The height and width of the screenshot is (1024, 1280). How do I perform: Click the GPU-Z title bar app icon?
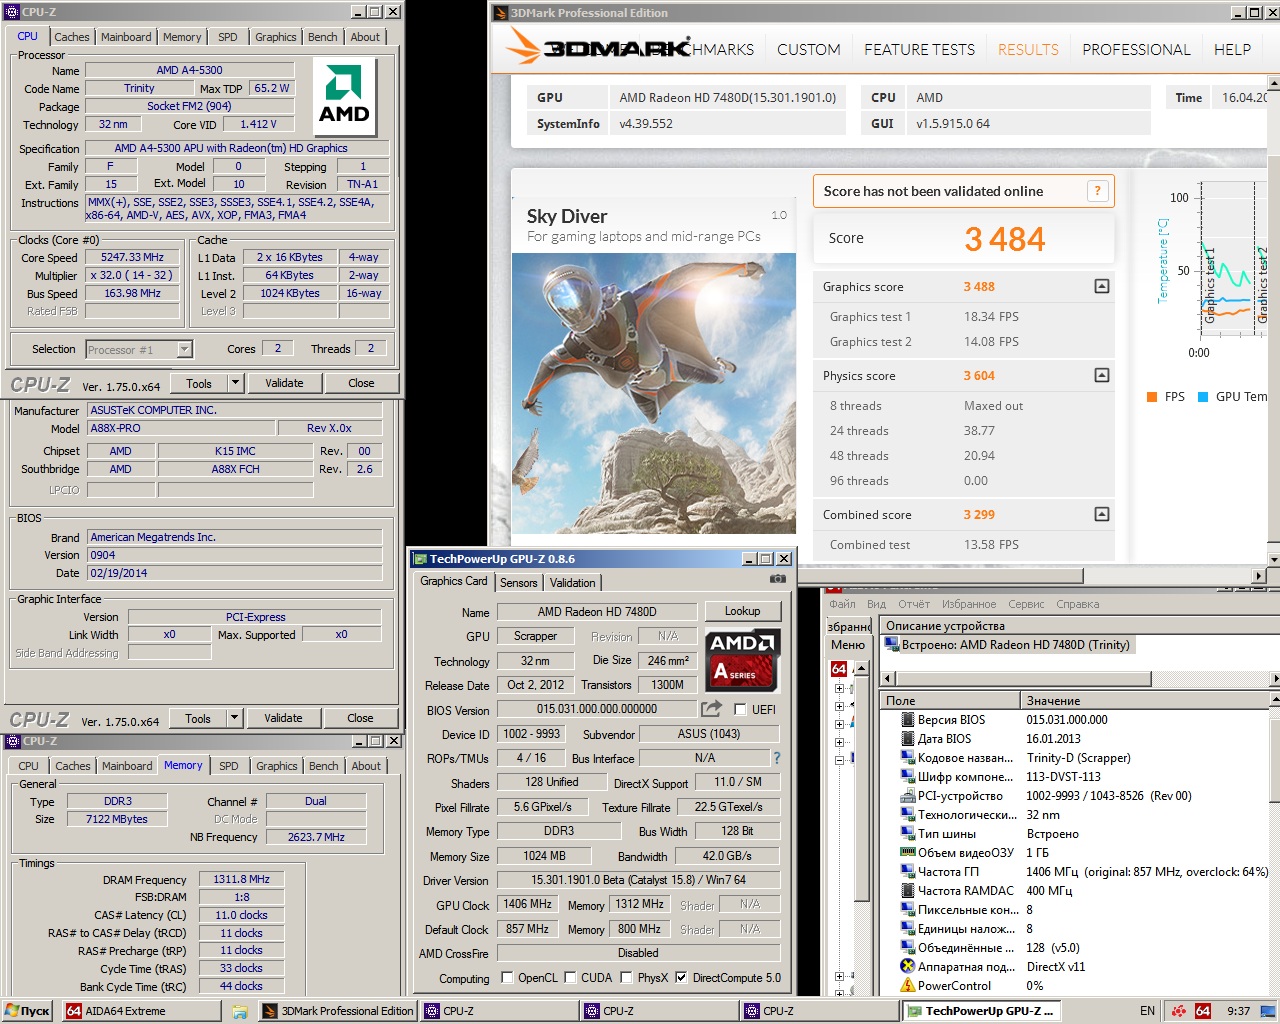tap(420, 559)
